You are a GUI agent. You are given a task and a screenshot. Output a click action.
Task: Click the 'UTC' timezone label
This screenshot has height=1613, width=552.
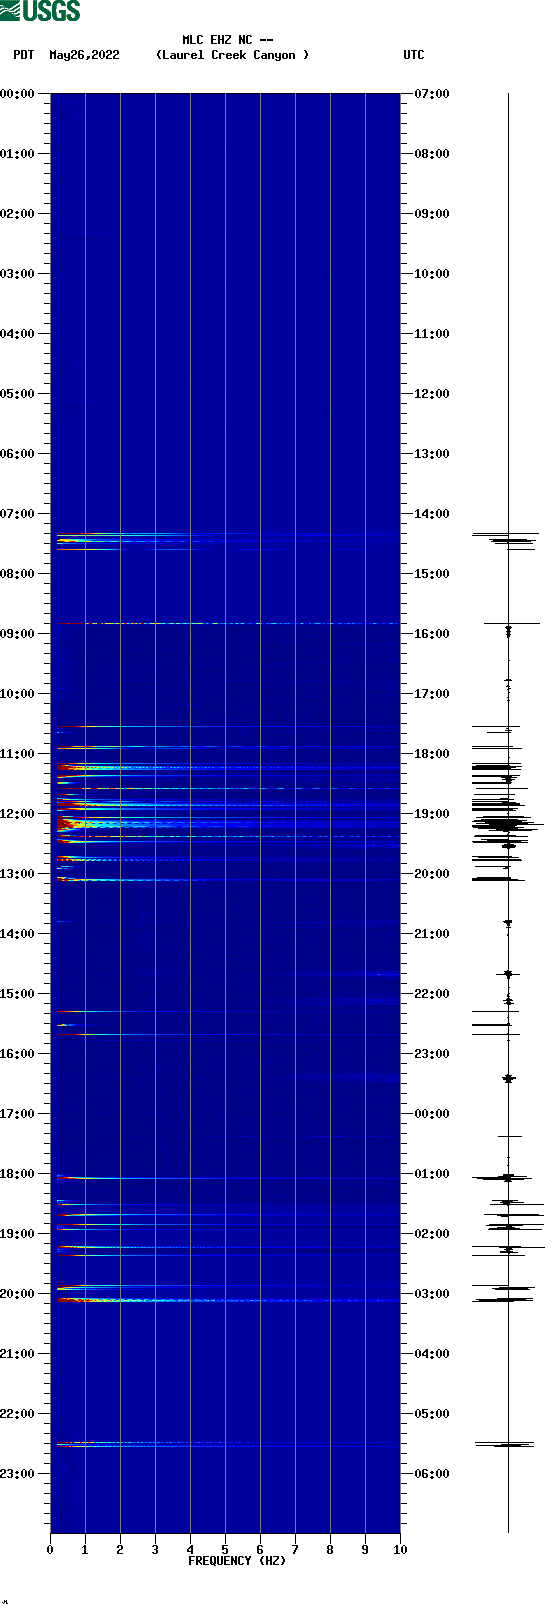pos(414,55)
